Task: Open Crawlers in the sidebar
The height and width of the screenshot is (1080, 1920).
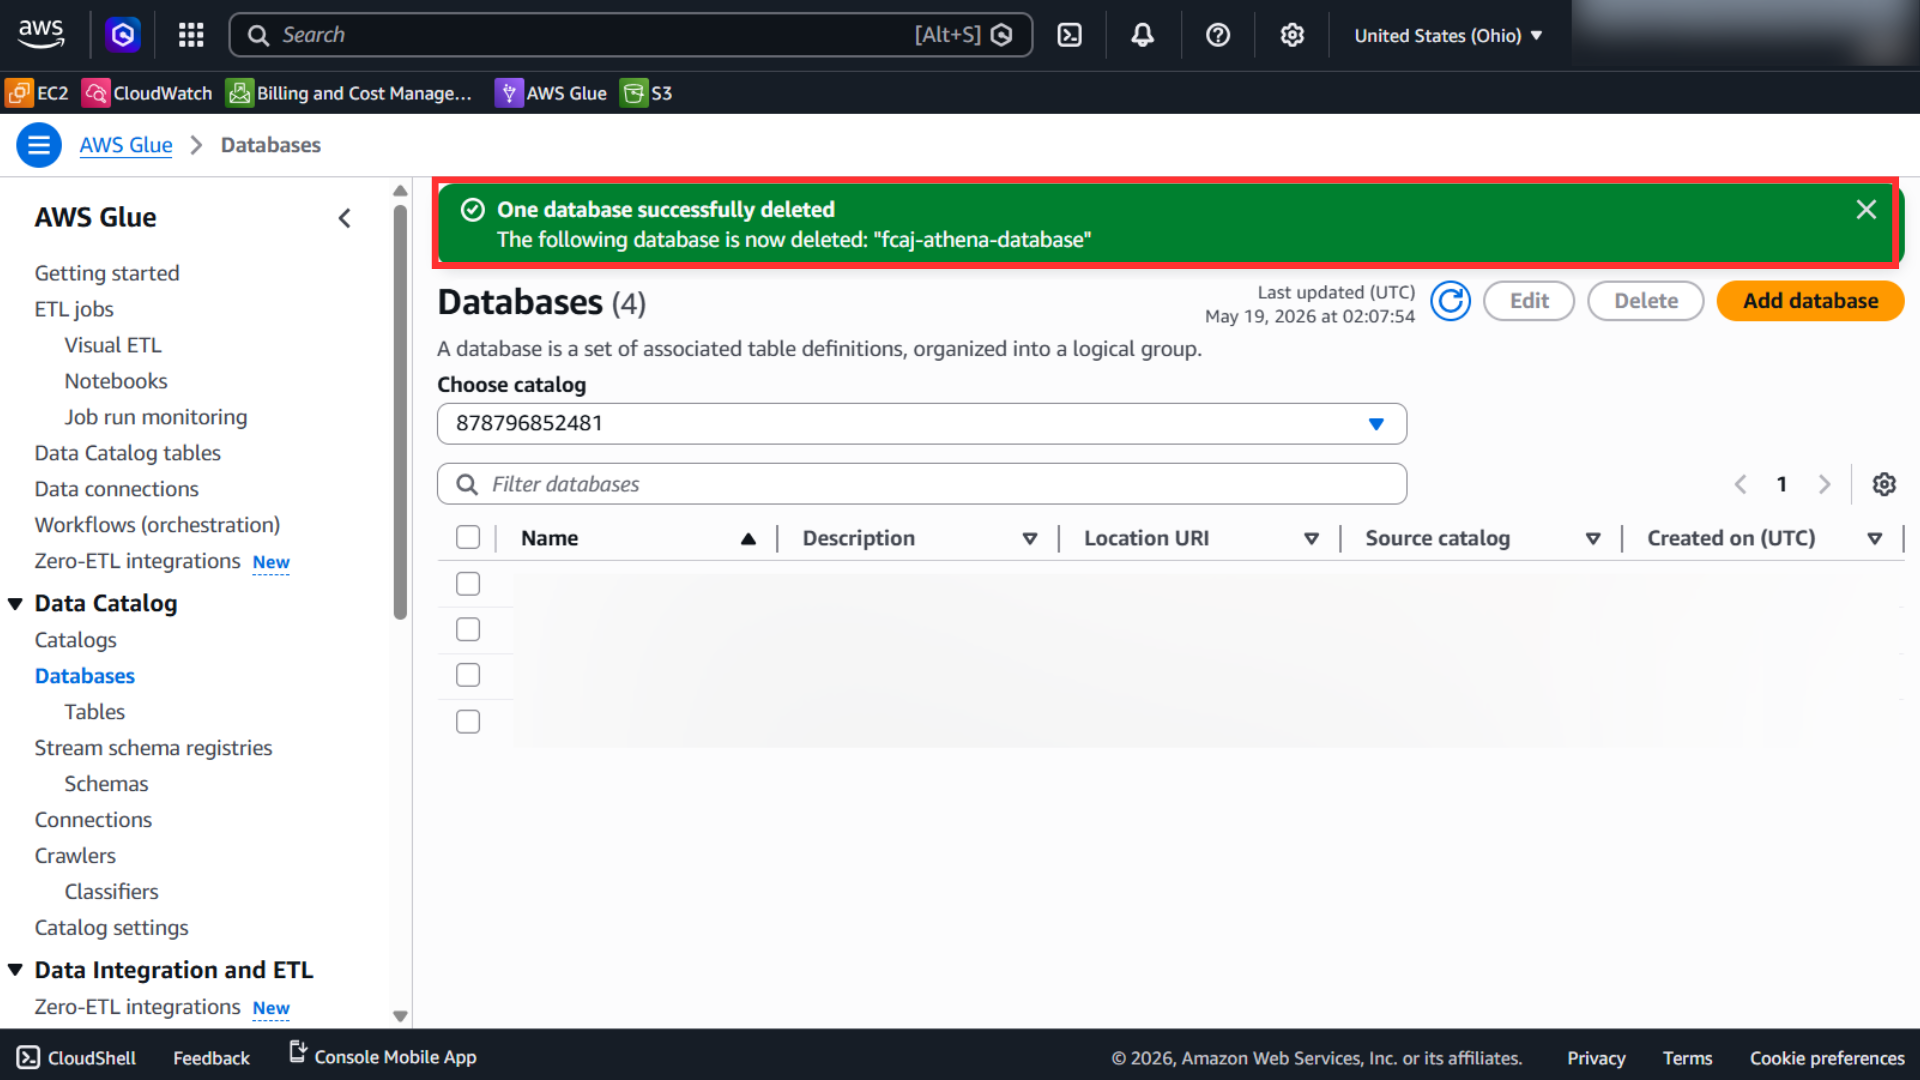Action: [75, 856]
